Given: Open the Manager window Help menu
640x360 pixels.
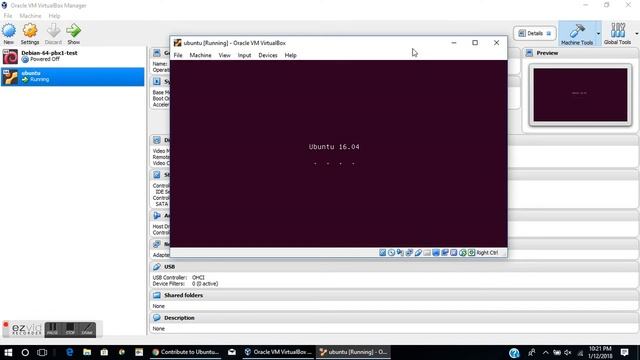Looking at the screenshot, I should coord(54,16).
